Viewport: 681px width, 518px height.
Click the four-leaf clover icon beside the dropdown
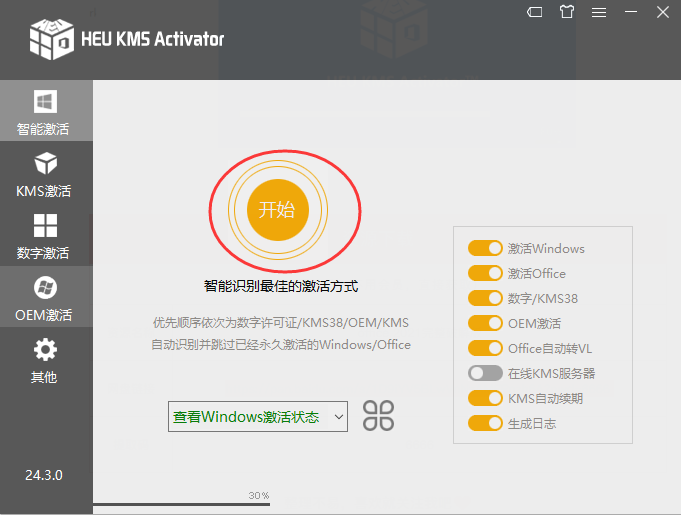tap(378, 416)
